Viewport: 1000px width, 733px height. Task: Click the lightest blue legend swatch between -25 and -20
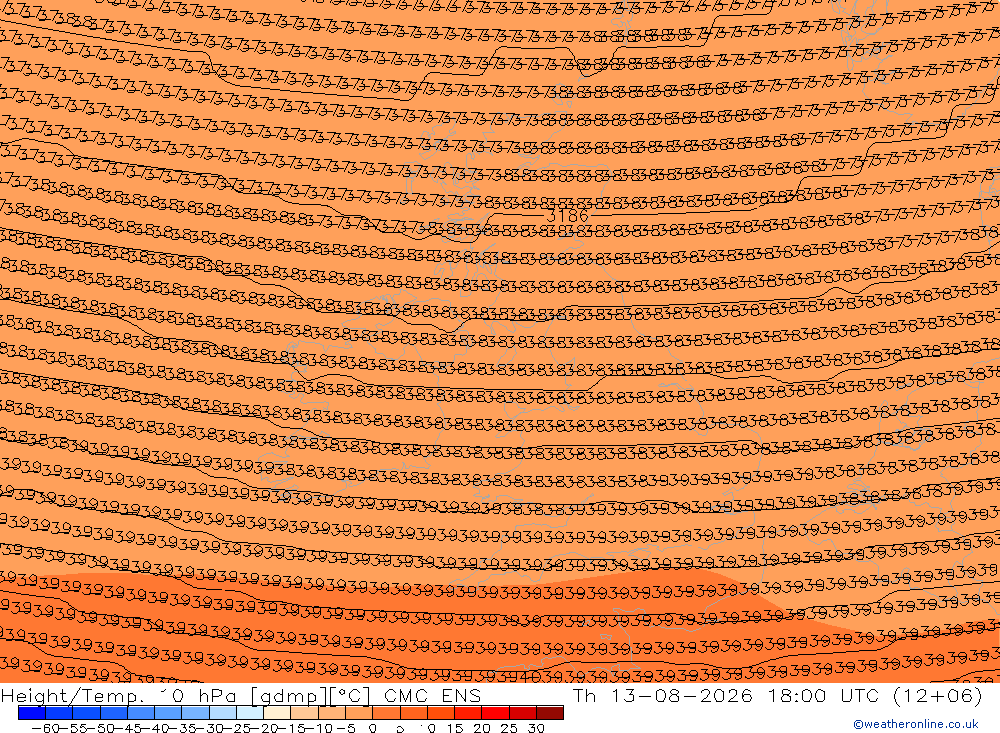click(250, 713)
